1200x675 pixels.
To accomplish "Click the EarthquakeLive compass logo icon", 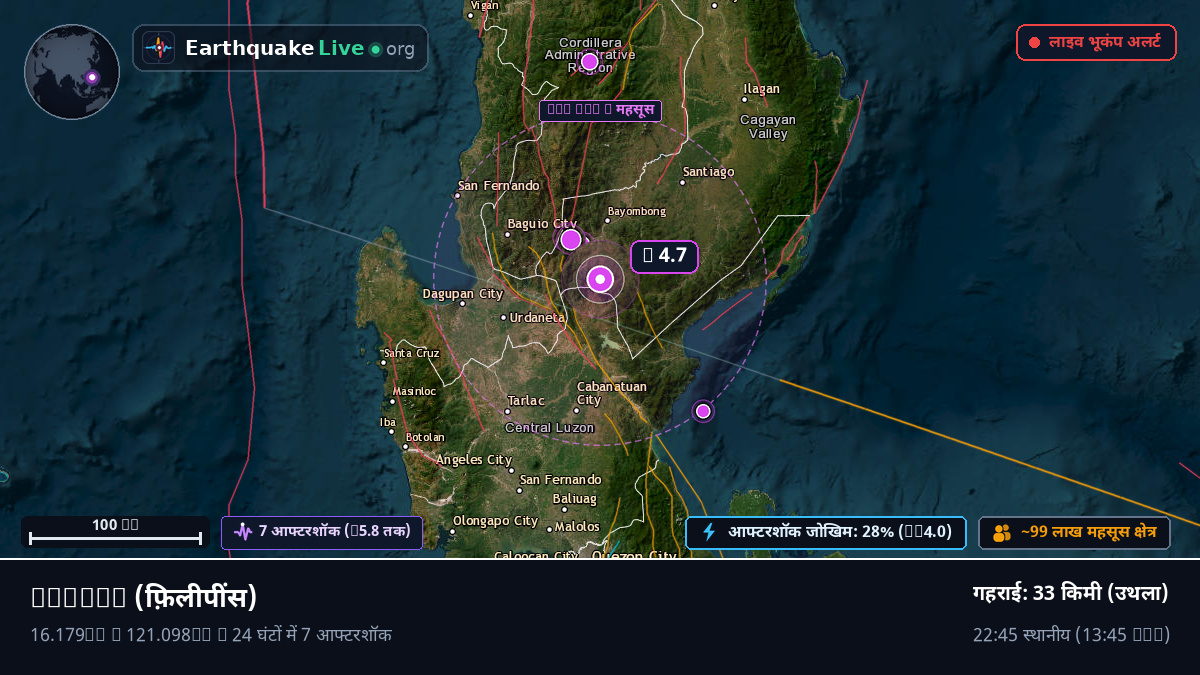I will tap(159, 48).
